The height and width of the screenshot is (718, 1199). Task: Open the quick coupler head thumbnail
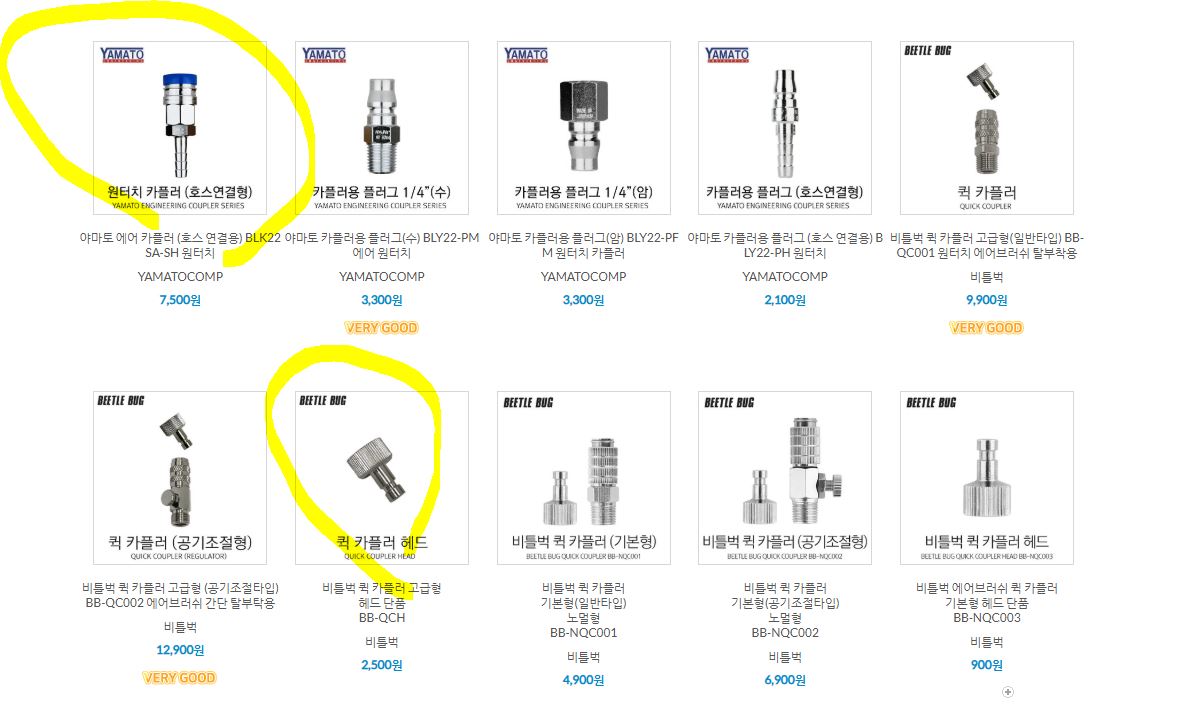pyautogui.click(x=382, y=478)
